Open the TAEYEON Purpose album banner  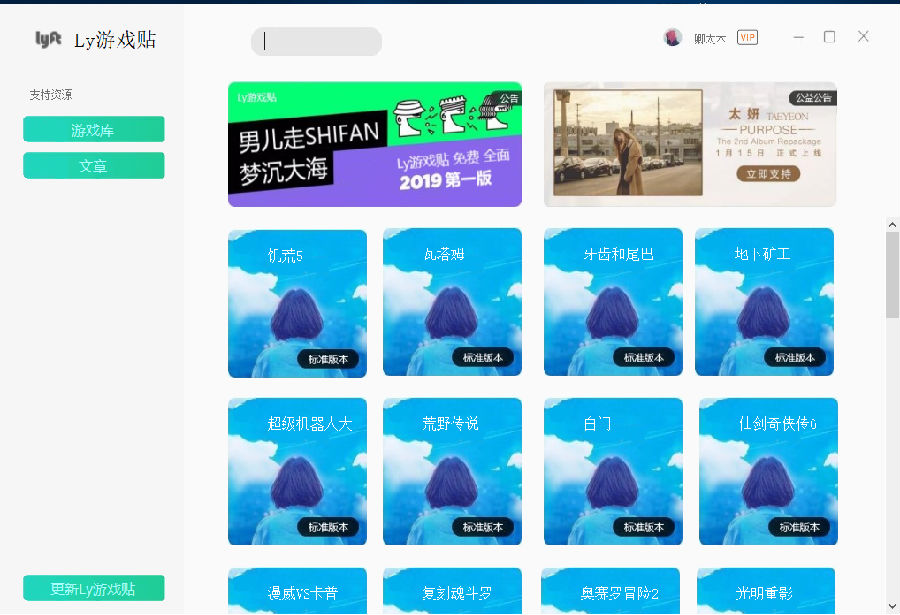[690, 144]
